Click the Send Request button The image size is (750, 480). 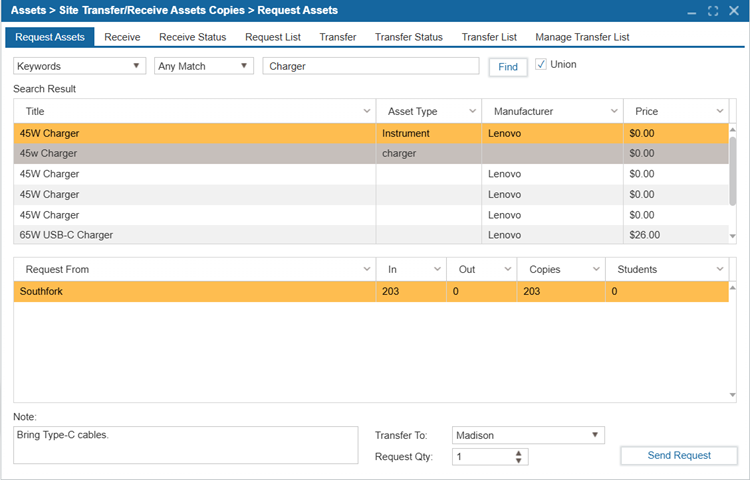click(679, 456)
